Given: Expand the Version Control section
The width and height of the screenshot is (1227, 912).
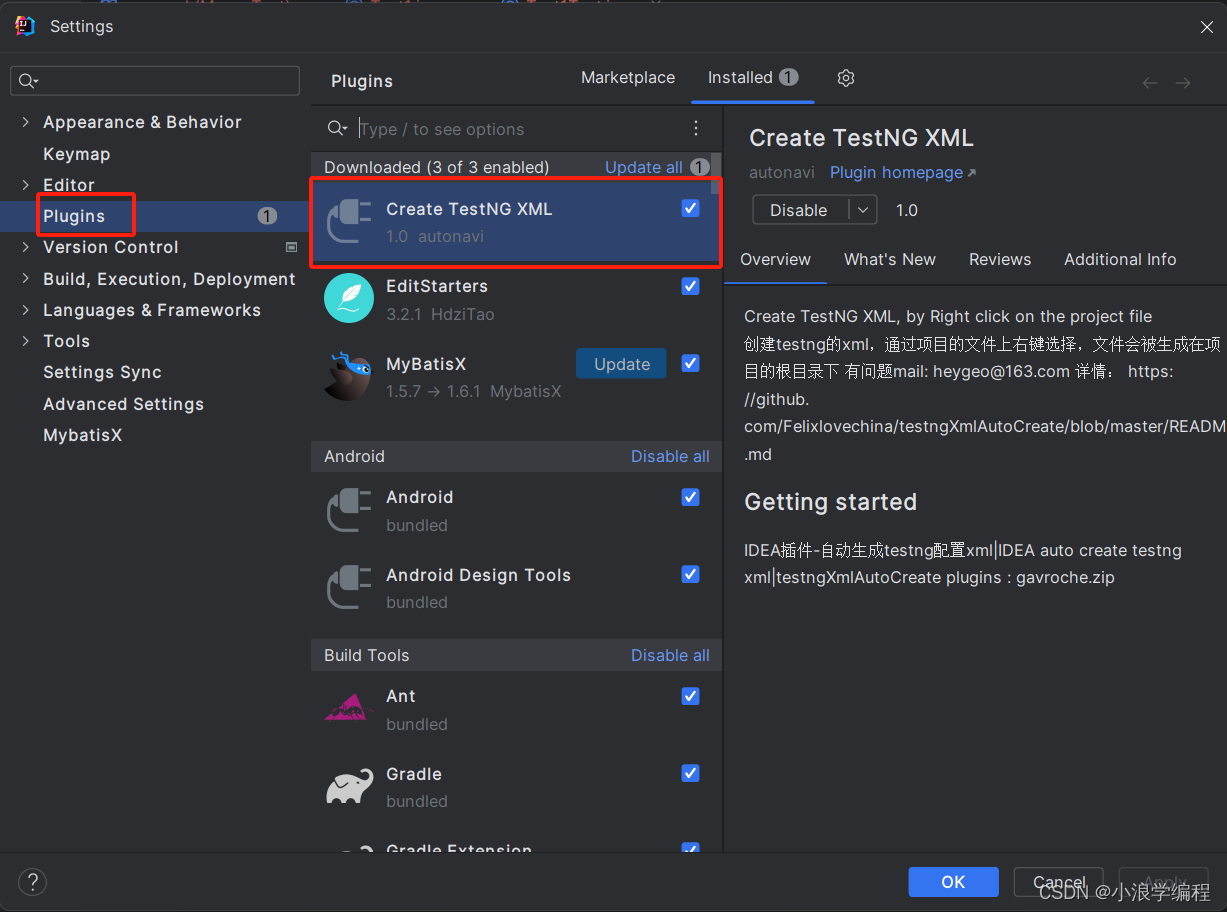Looking at the screenshot, I should point(25,247).
